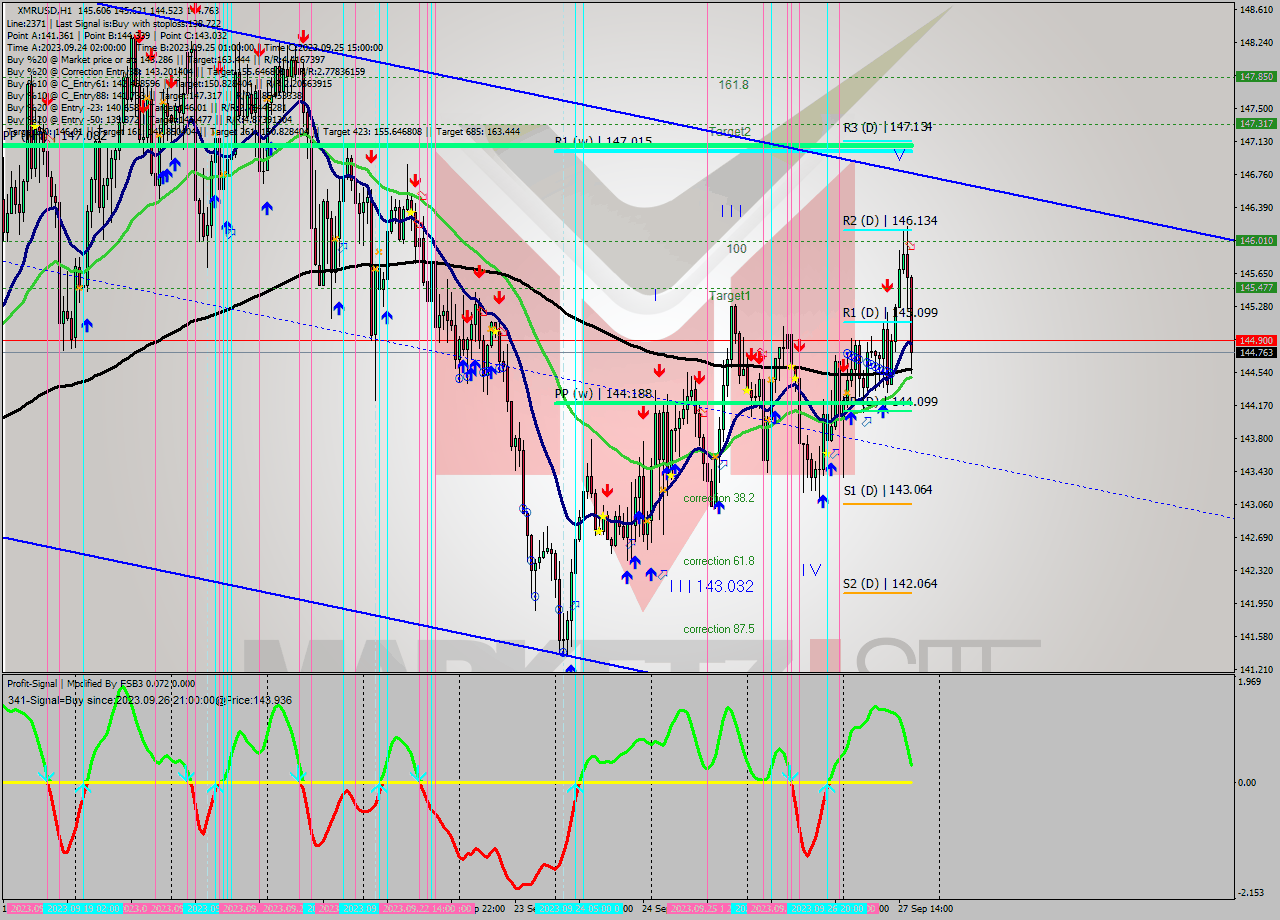Click the pink arrow above the latest candle high
The height and width of the screenshot is (920, 1280).
[911, 245]
